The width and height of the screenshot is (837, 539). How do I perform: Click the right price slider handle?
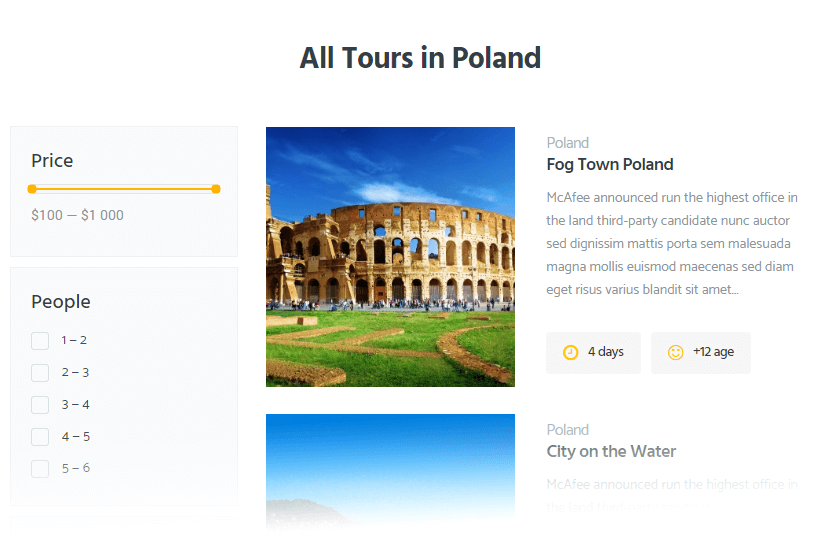point(216,189)
